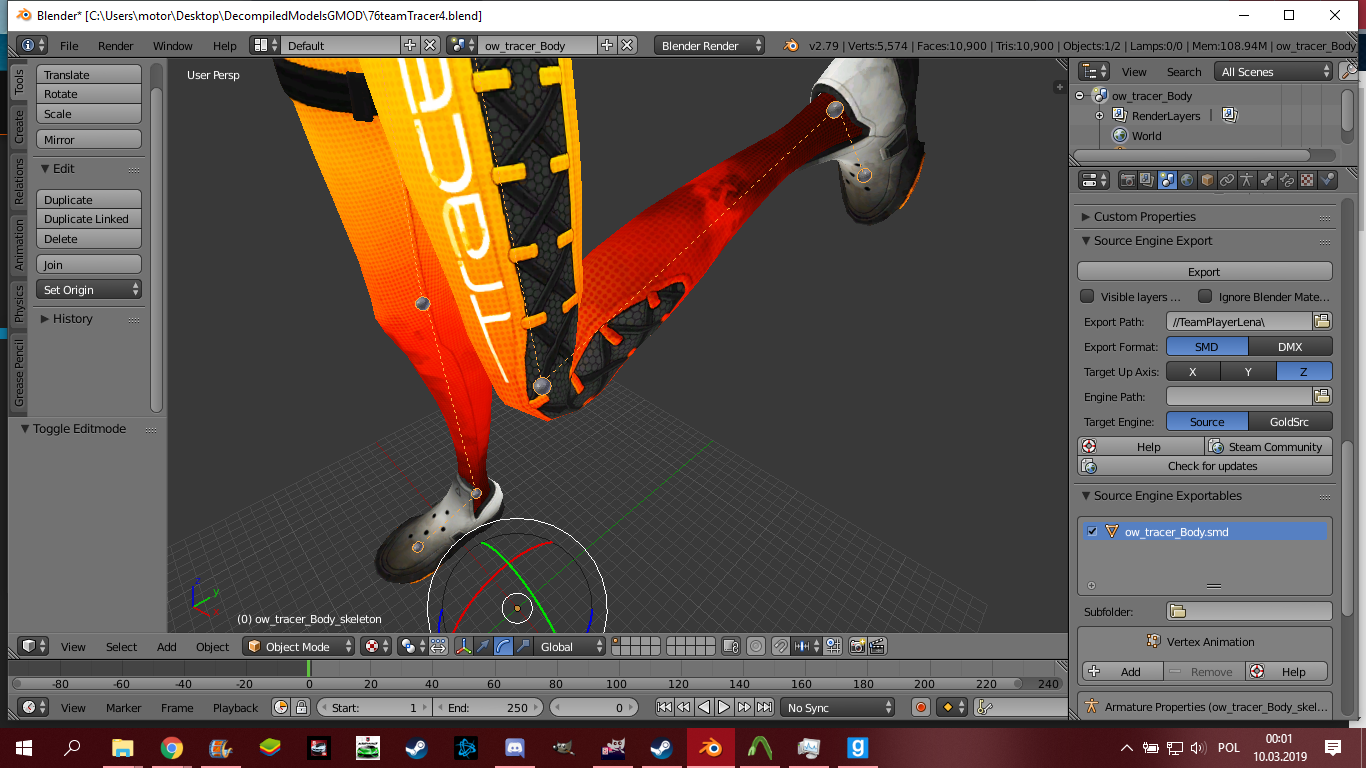Choose GoldSrc as target engine

1291,421
